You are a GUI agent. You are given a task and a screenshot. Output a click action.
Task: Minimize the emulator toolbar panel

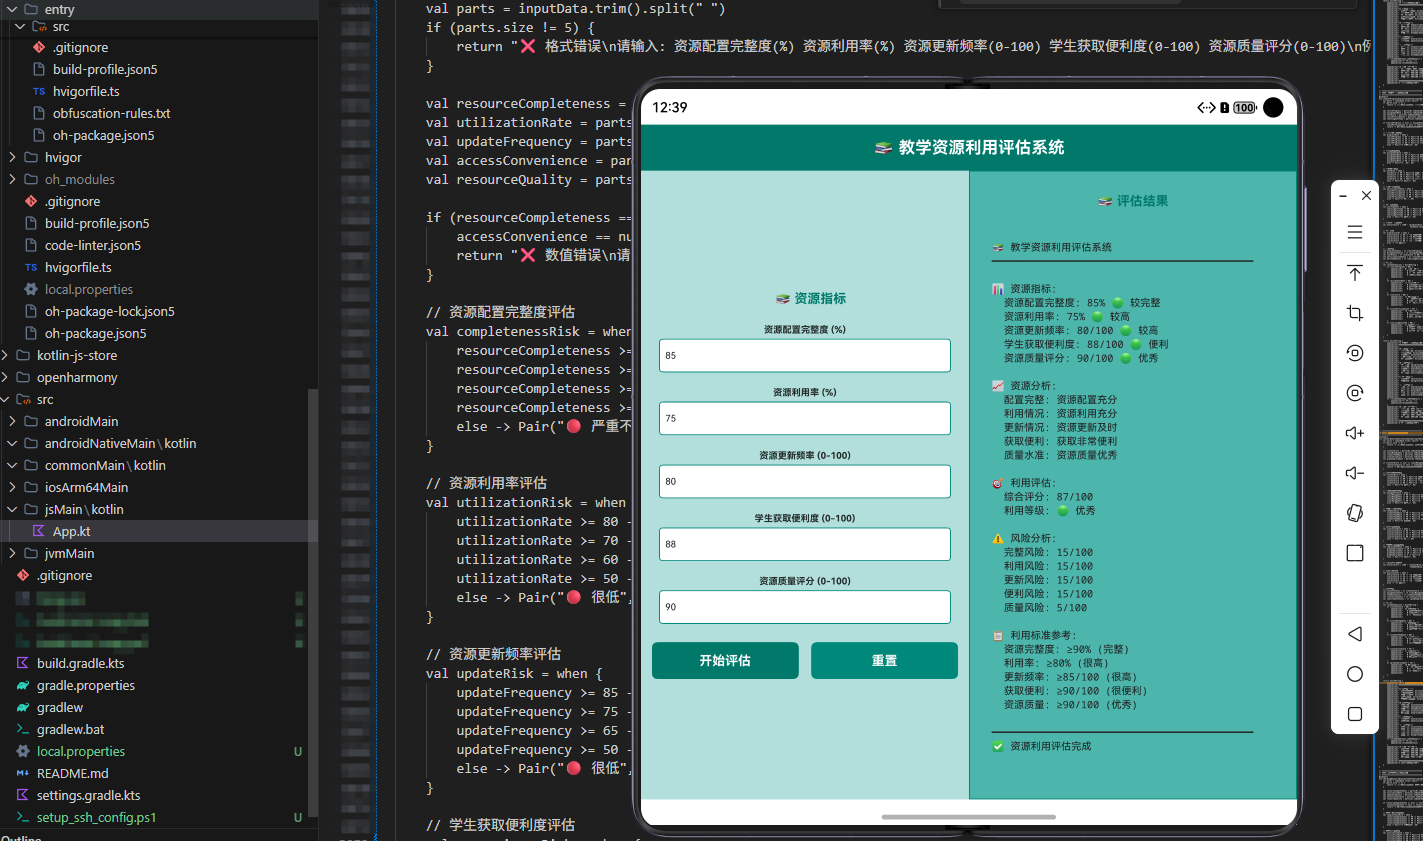[x=1343, y=196]
